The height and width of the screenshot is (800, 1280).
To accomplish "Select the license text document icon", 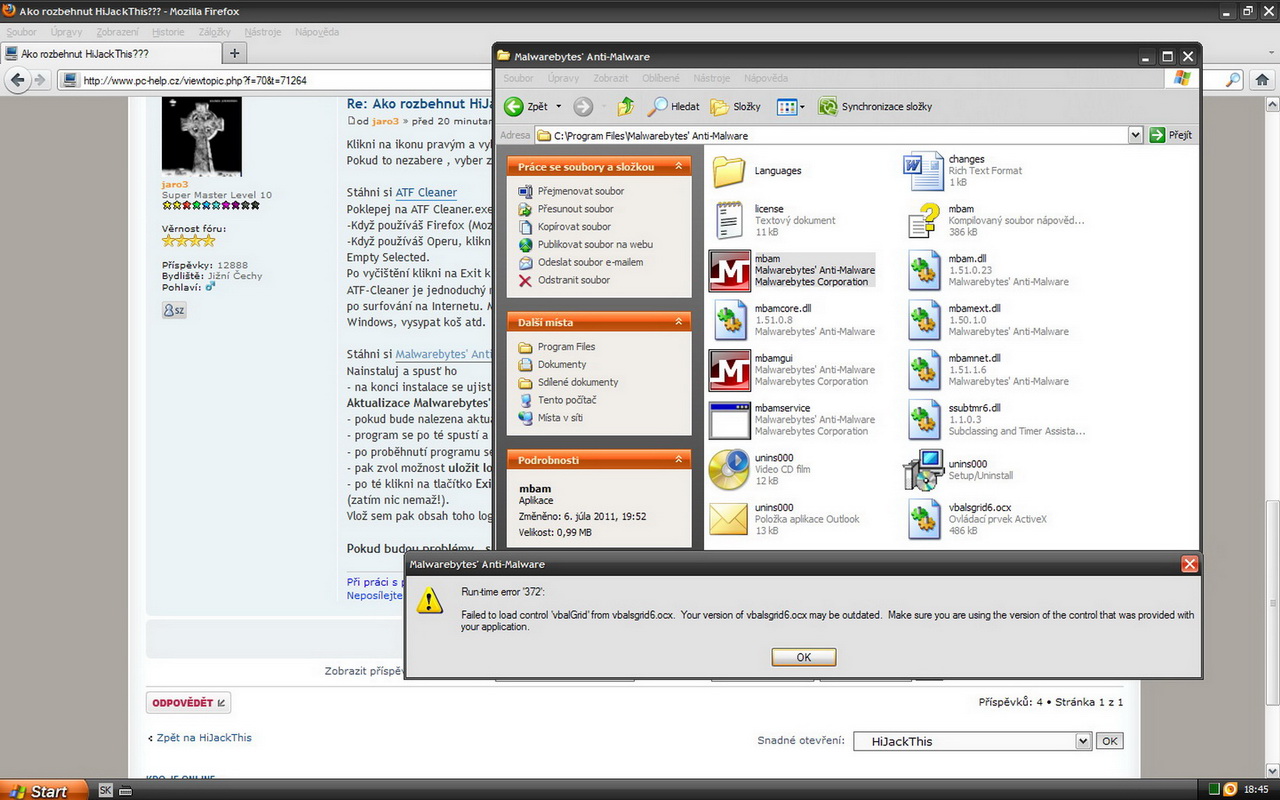I will [x=729, y=220].
